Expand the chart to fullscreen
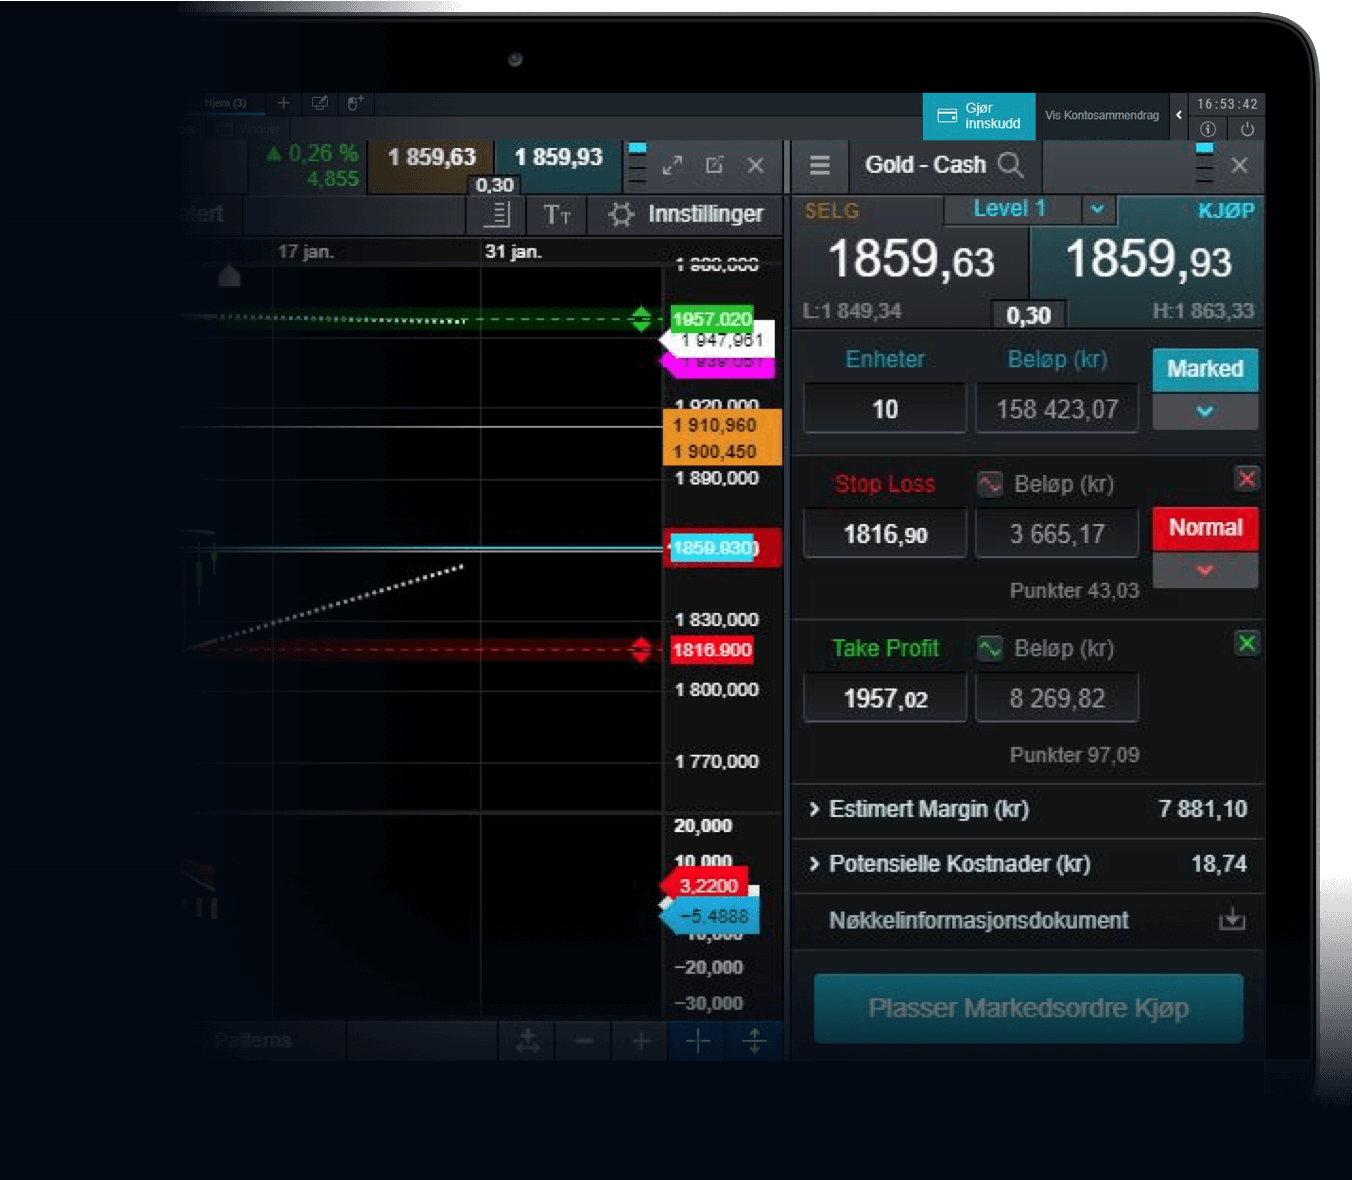The width and height of the screenshot is (1352, 1180). pyautogui.click(x=672, y=165)
